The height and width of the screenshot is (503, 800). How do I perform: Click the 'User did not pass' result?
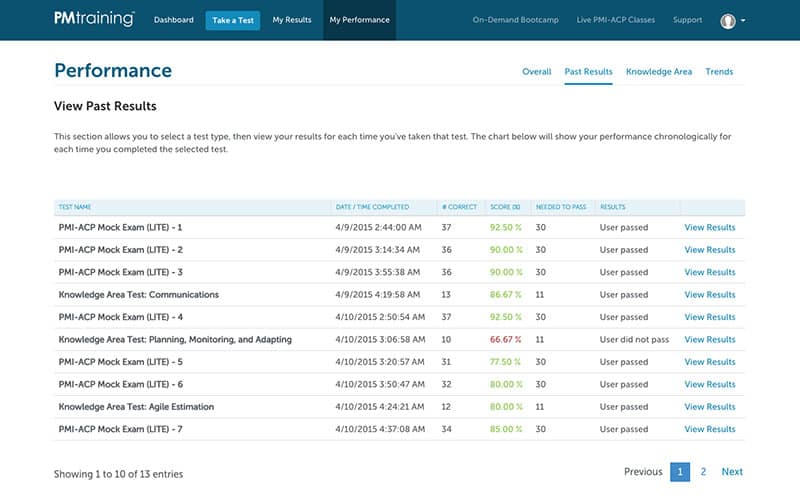tap(634, 340)
